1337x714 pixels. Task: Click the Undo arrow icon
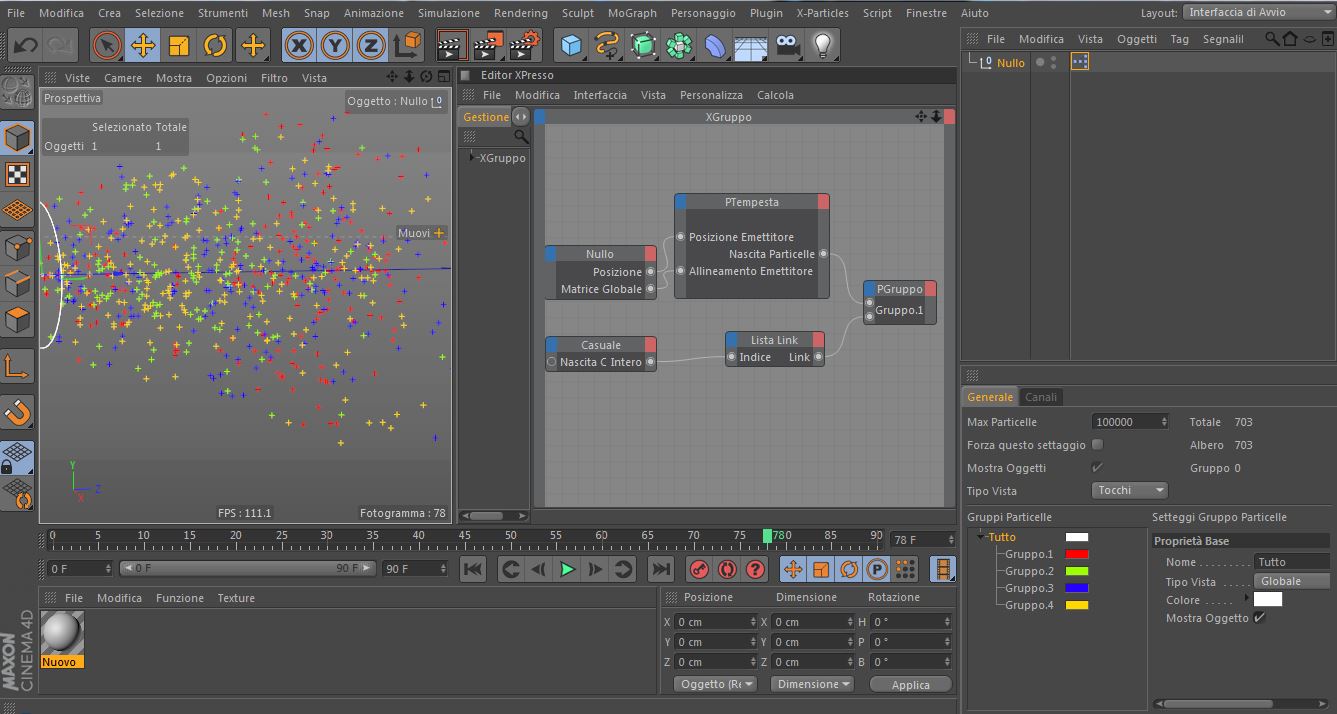pyautogui.click(x=25, y=45)
